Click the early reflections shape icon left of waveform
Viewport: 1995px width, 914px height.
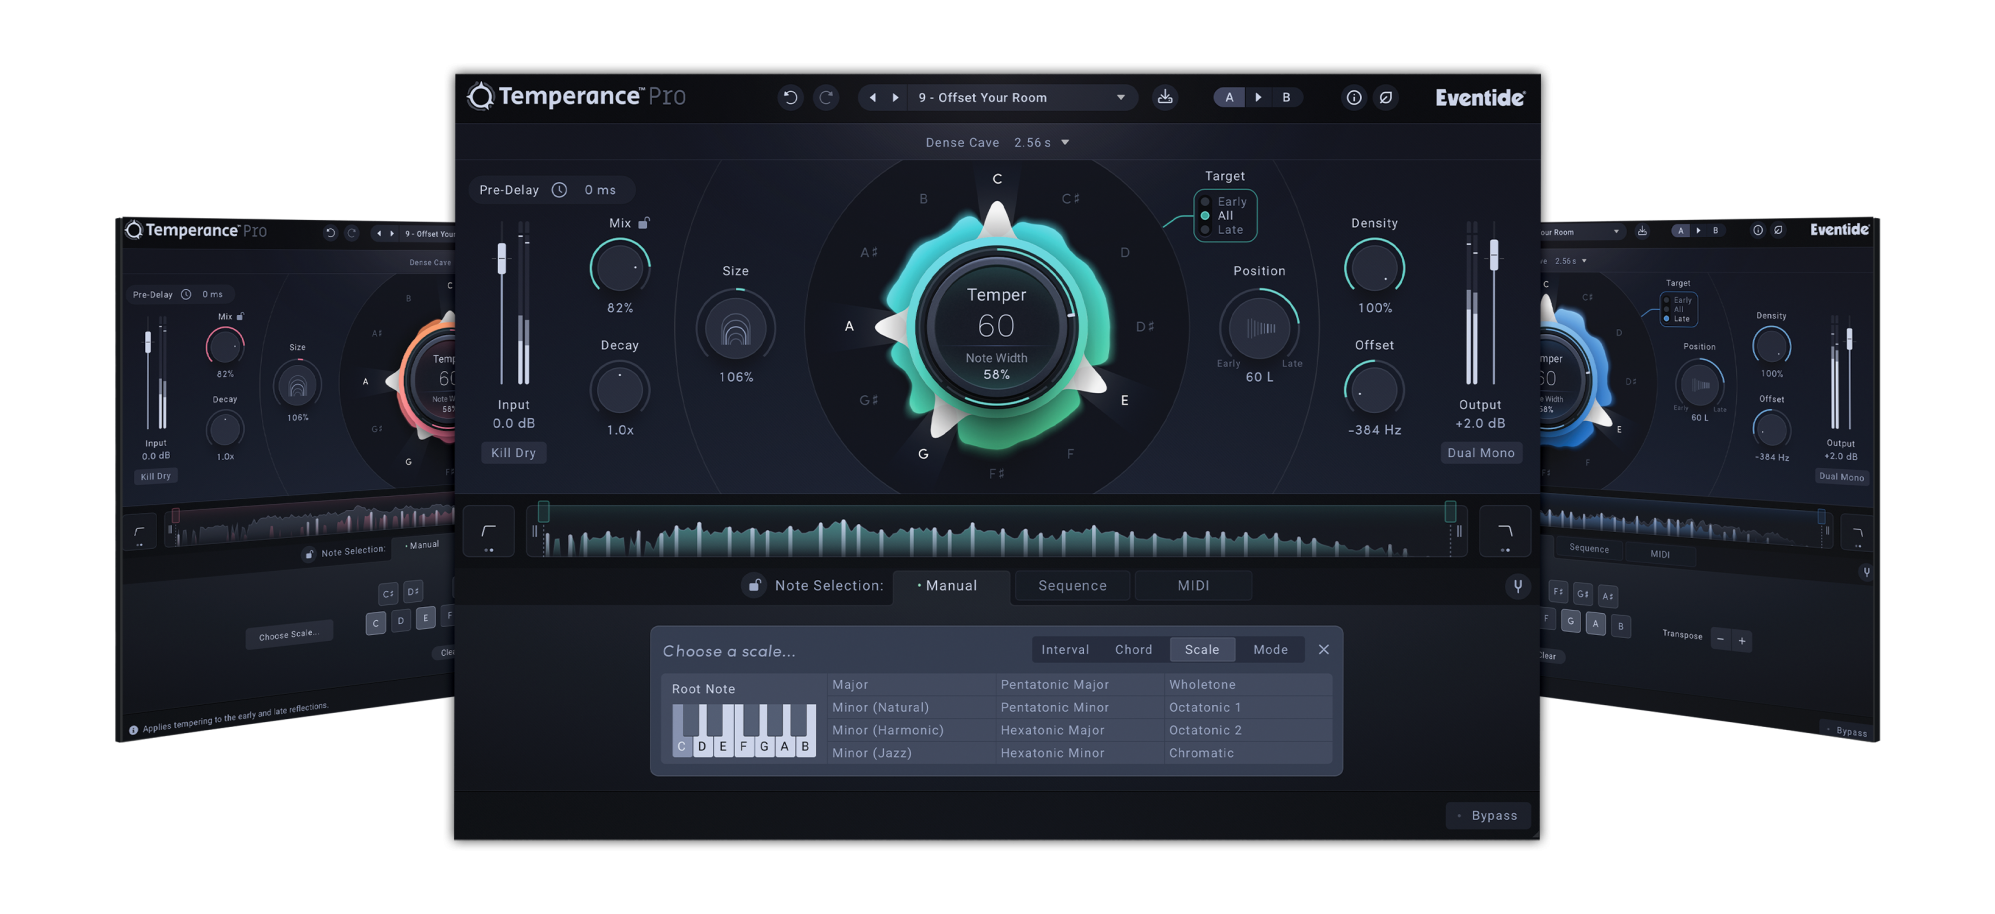tap(488, 531)
